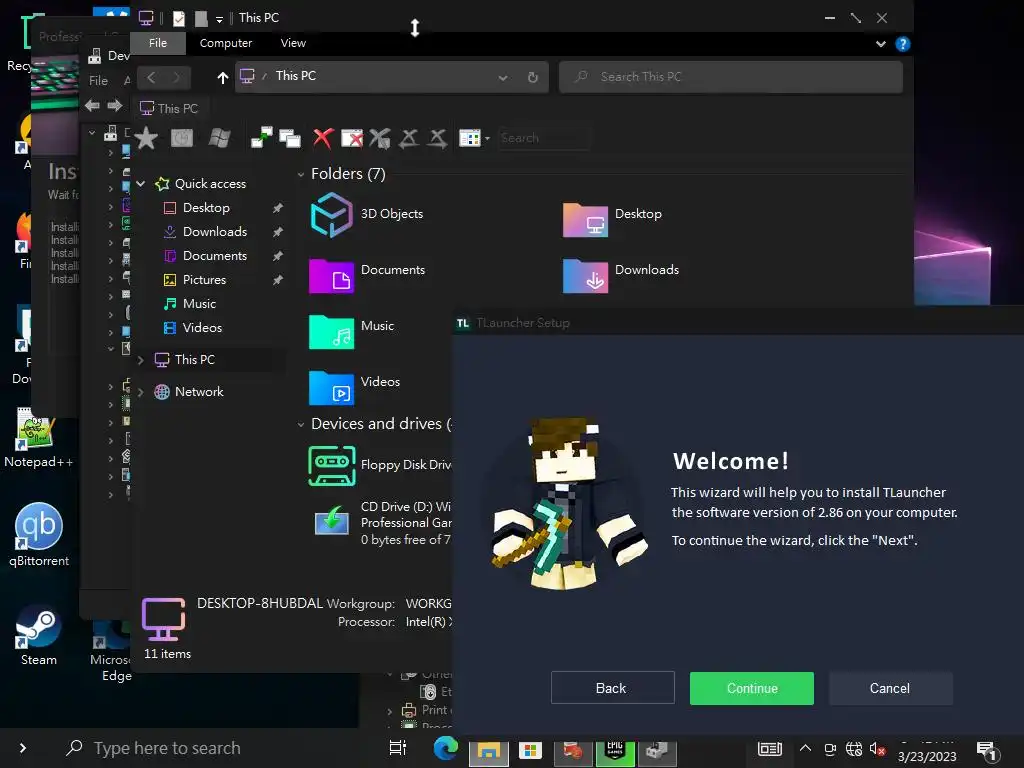Select Desktop under Quick access
Viewport: 1024px width, 768px height.
(x=206, y=208)
